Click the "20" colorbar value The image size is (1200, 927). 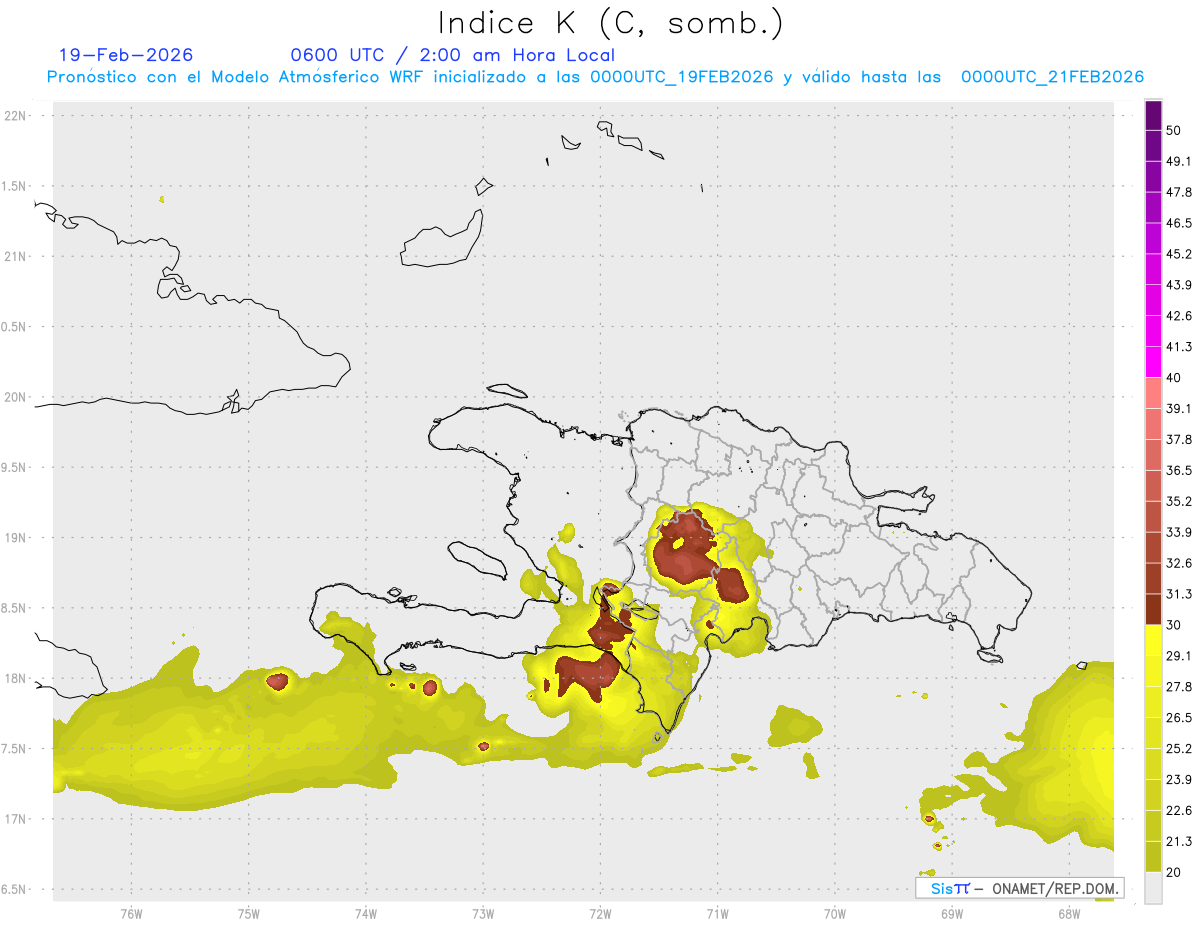coord(1174,873)
